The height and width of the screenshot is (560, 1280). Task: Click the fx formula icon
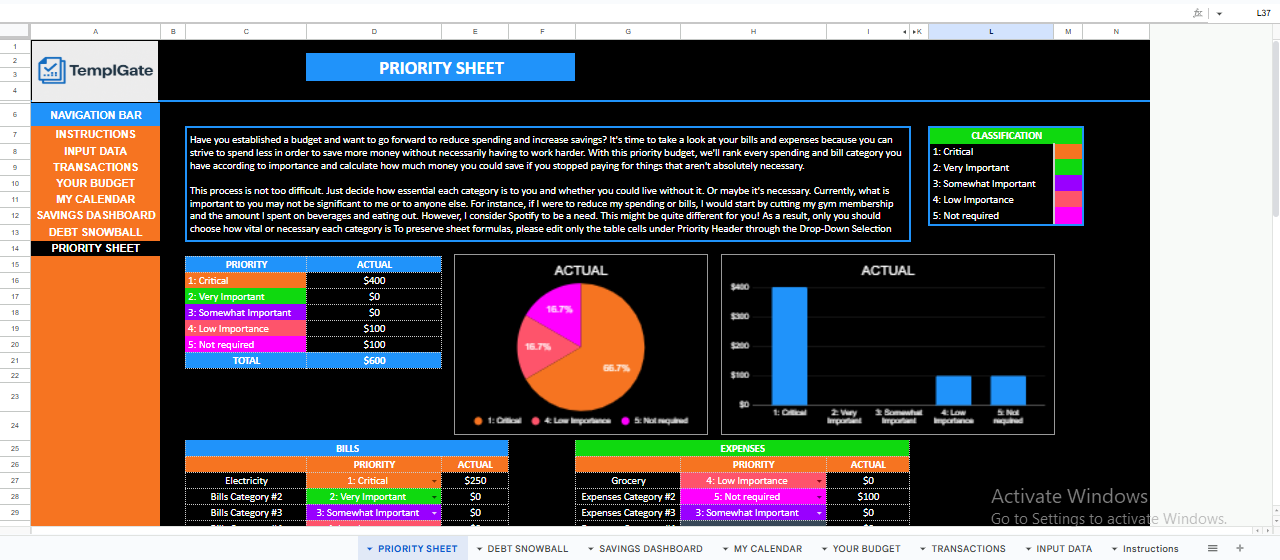tap(1198, 13)
